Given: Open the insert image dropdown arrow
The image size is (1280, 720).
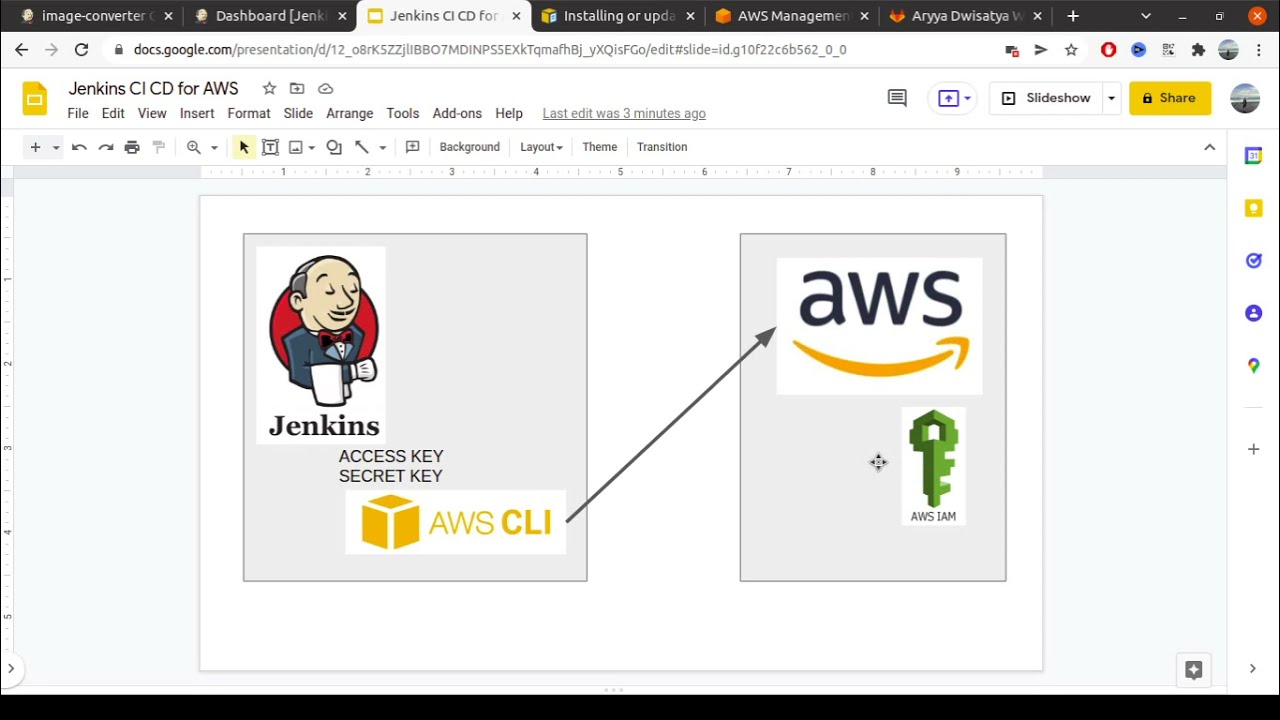Looking at the screenshot, I should point(312,147).
